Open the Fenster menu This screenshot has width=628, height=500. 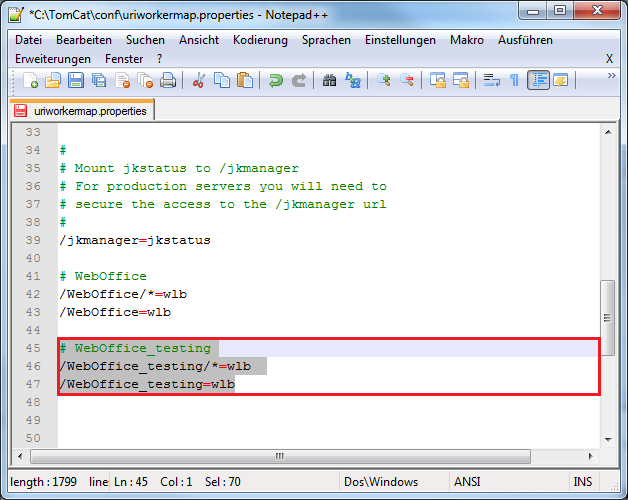(x=124, y=59)
